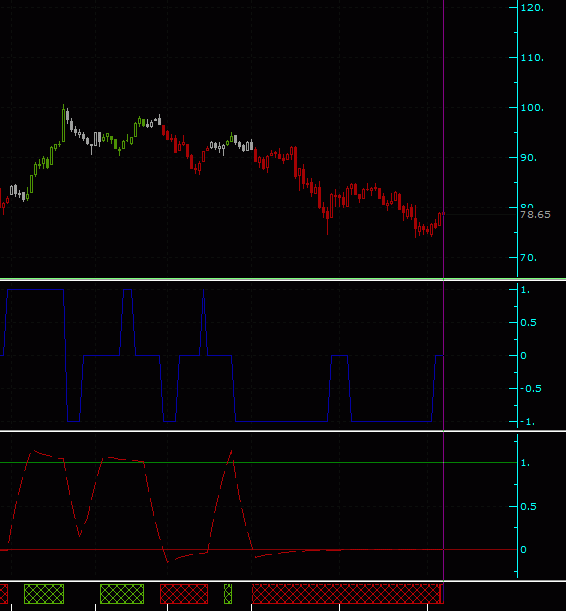Click the 90 price axis label
Image resolution: width=566 pixels, height=611 pixels.
click(x=529, y=157)
